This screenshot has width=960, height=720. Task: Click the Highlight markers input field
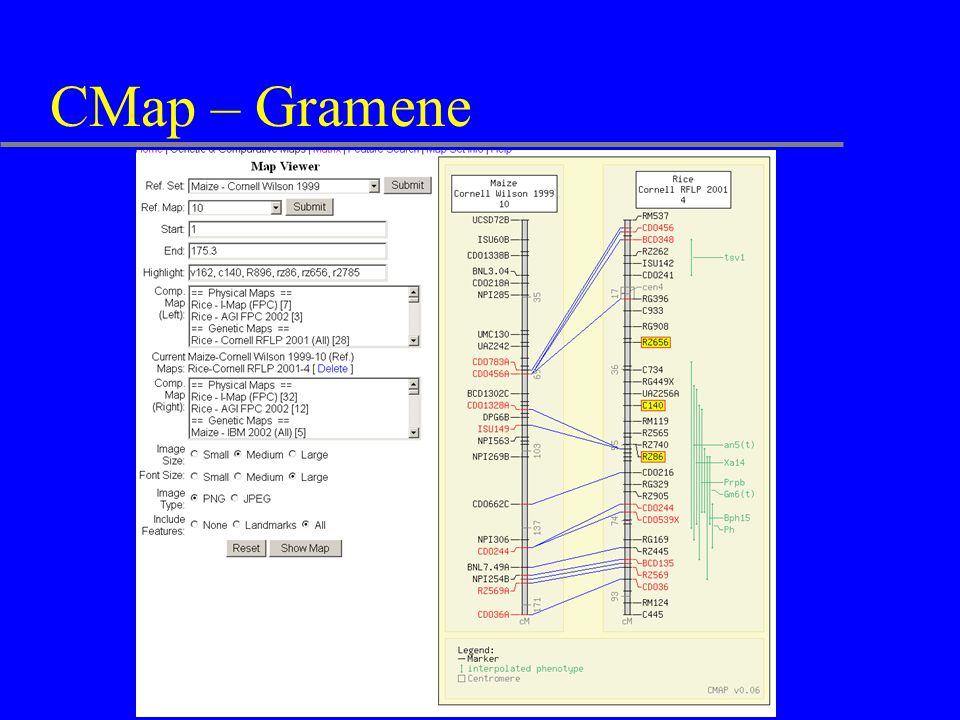coord(288,272)
